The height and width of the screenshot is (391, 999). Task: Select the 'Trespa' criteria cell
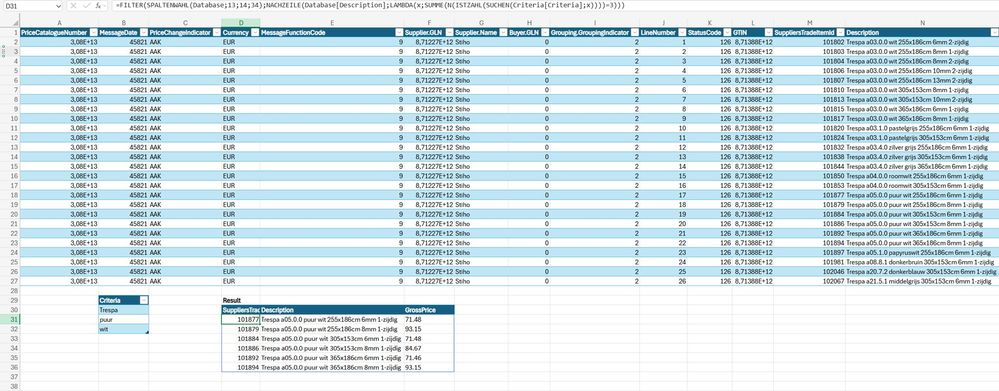coord(124,309)
